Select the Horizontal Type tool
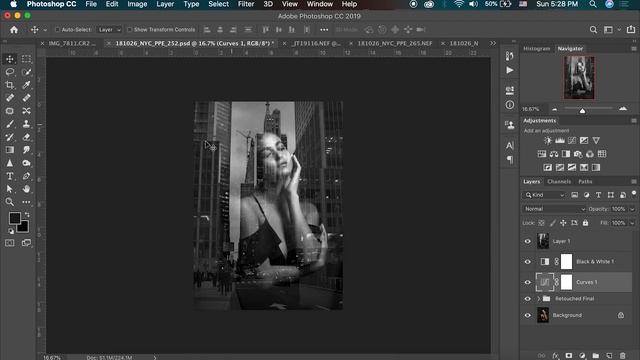 [x=10, y=176]
